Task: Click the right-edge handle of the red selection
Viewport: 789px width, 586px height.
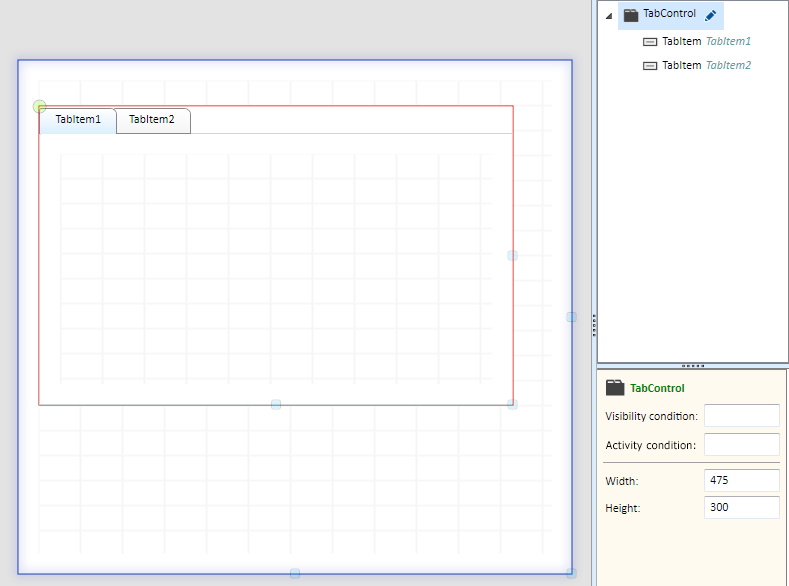Action: [x=512, y=256]
